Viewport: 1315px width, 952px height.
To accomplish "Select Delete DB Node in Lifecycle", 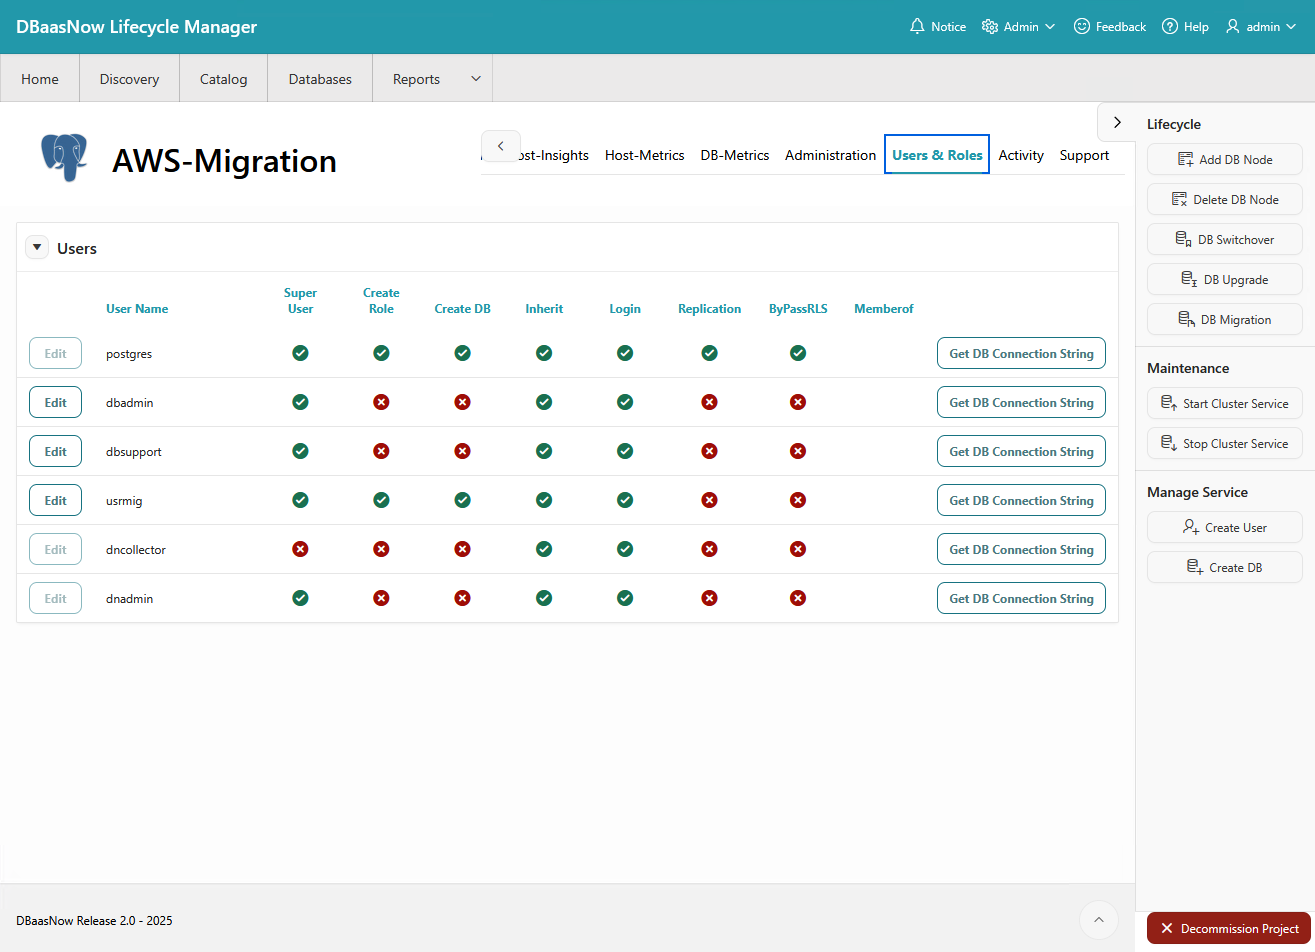I will 1224,200.
